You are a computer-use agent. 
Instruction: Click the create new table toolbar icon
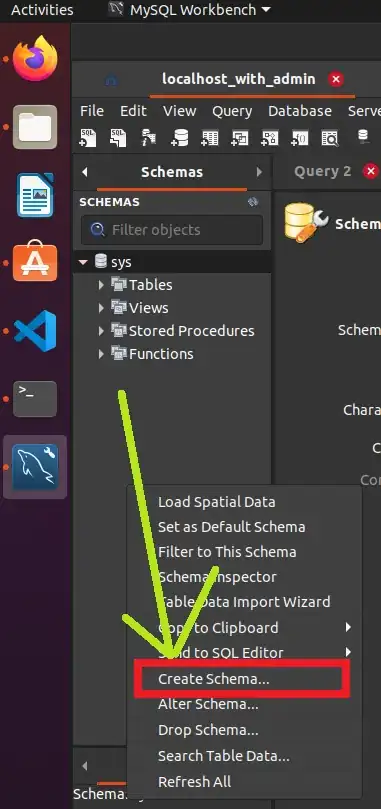point(210,138)
